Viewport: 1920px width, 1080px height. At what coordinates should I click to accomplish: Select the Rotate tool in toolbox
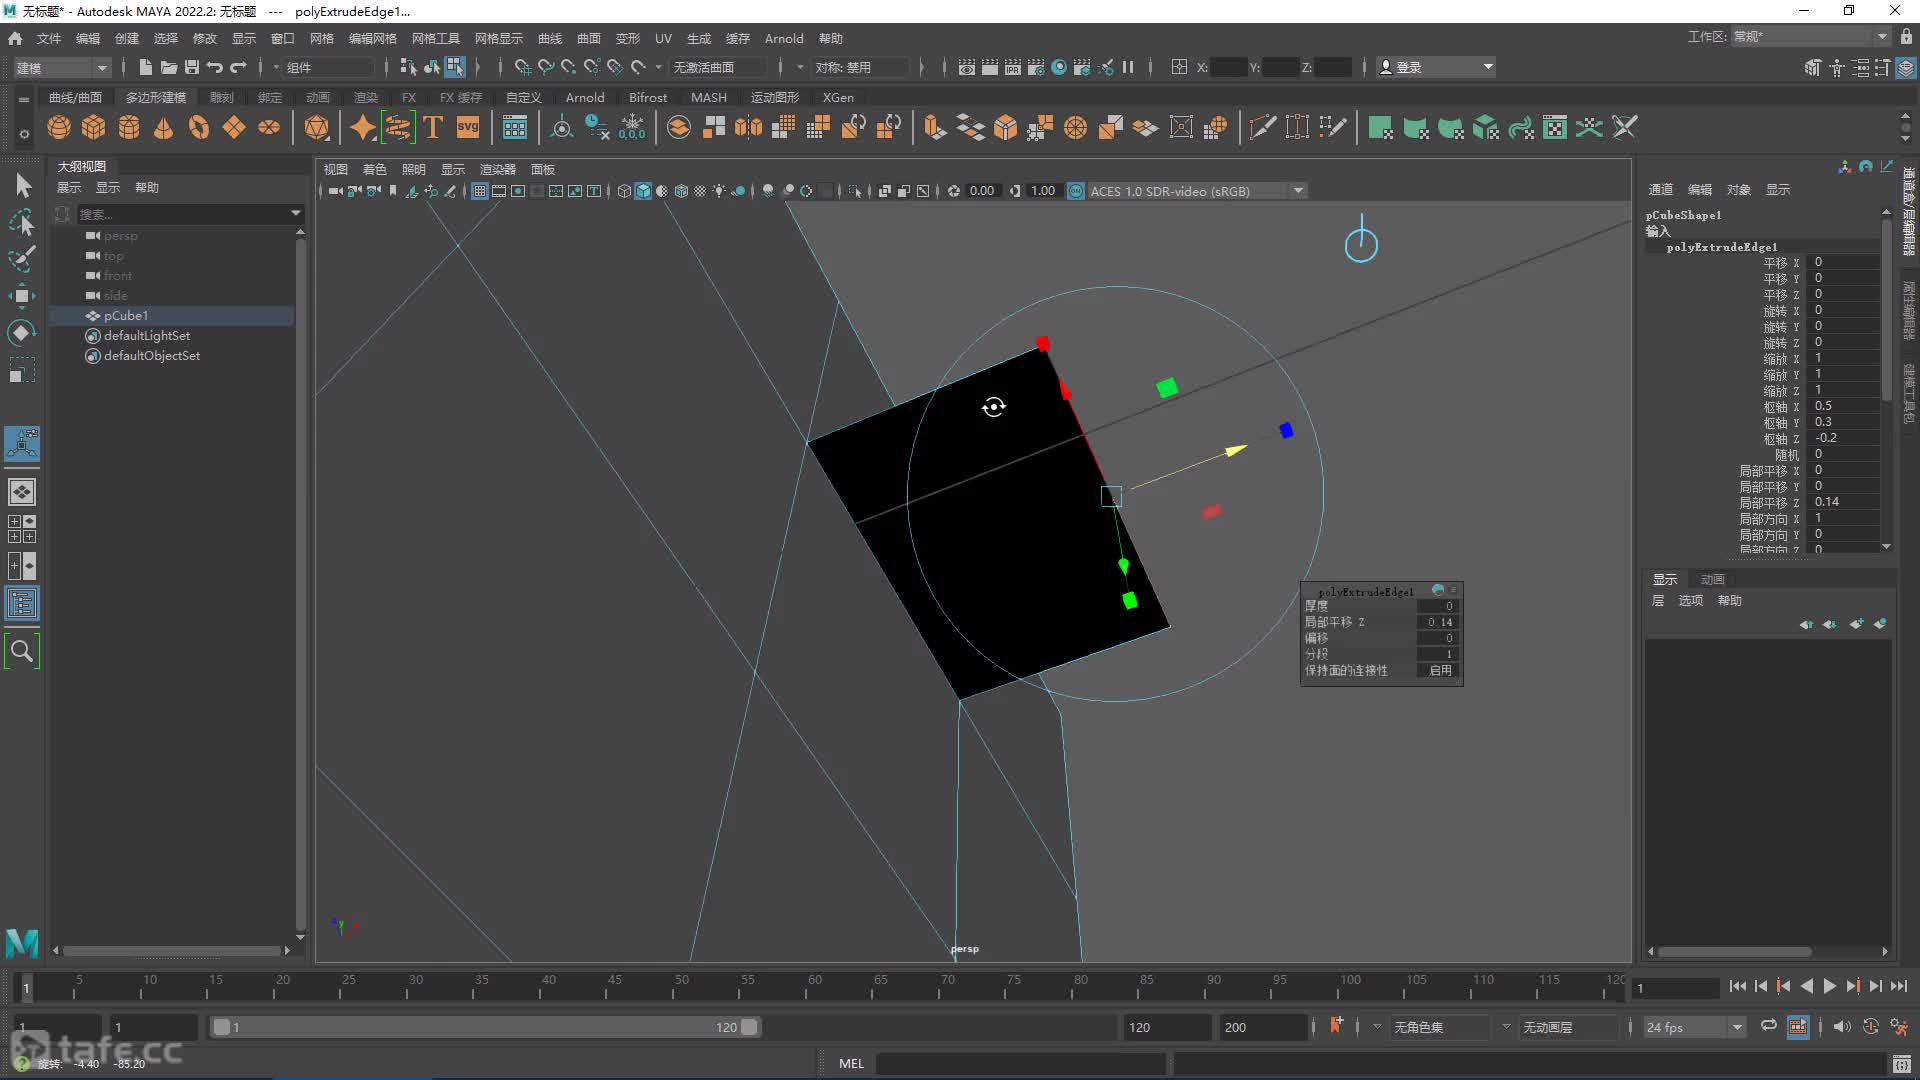(x=23, y=333)
